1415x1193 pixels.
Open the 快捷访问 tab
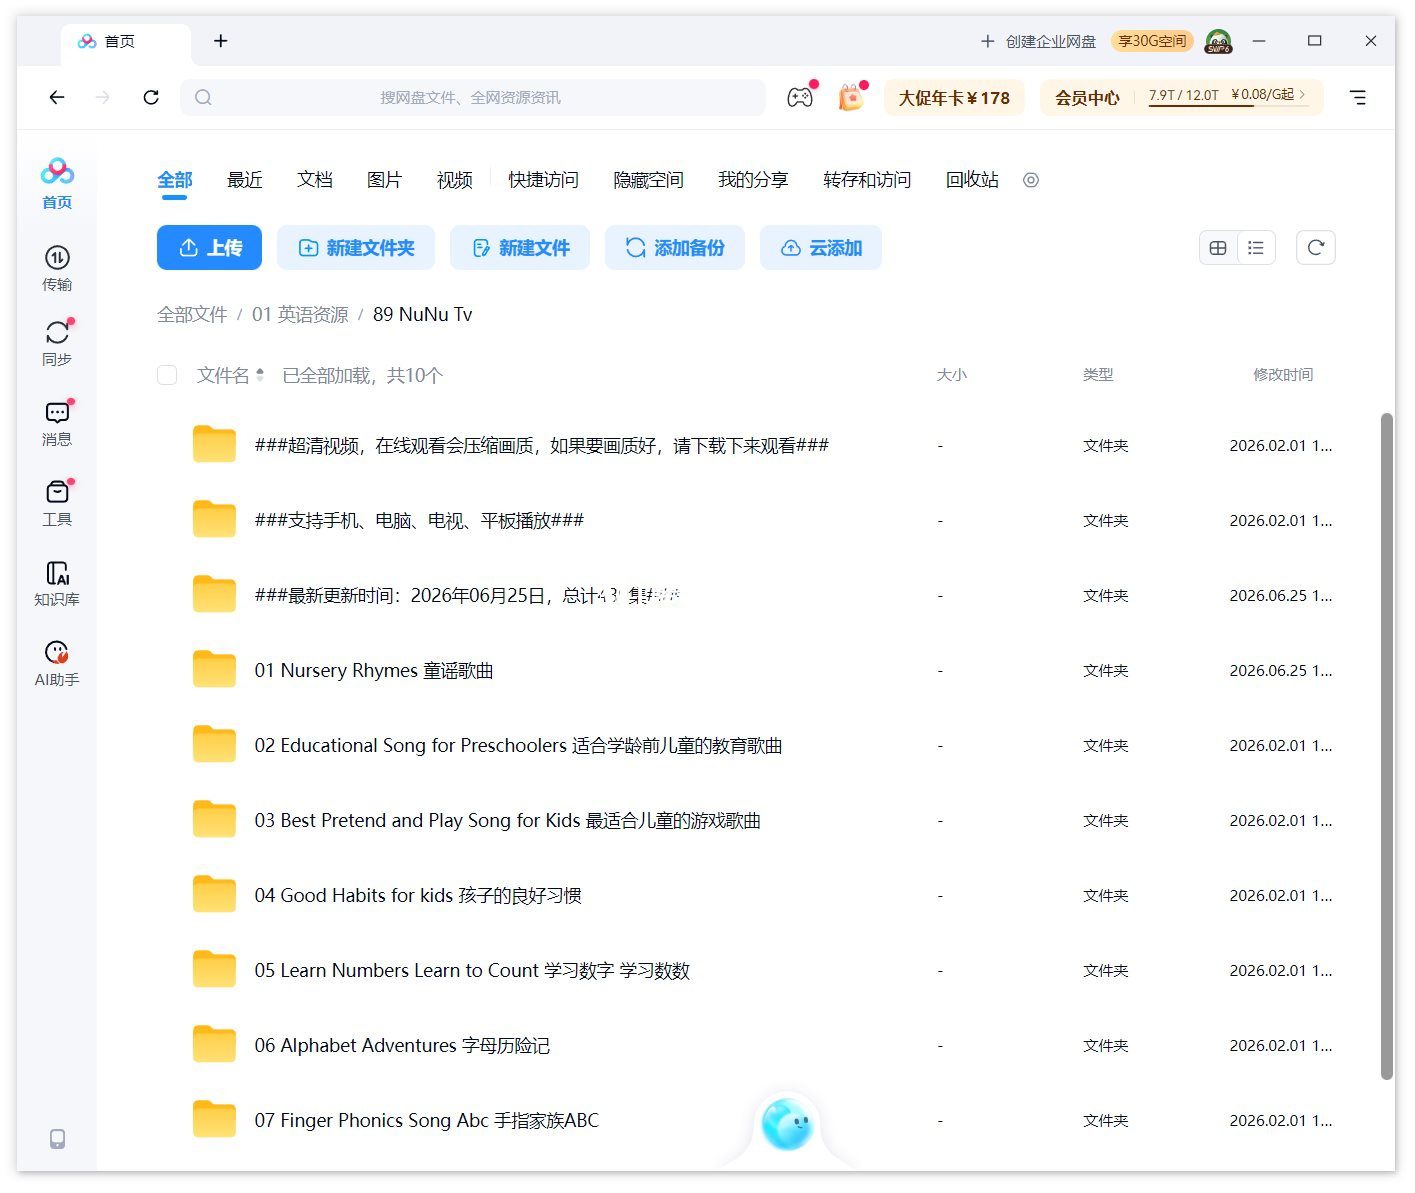(x=543, y=180)
